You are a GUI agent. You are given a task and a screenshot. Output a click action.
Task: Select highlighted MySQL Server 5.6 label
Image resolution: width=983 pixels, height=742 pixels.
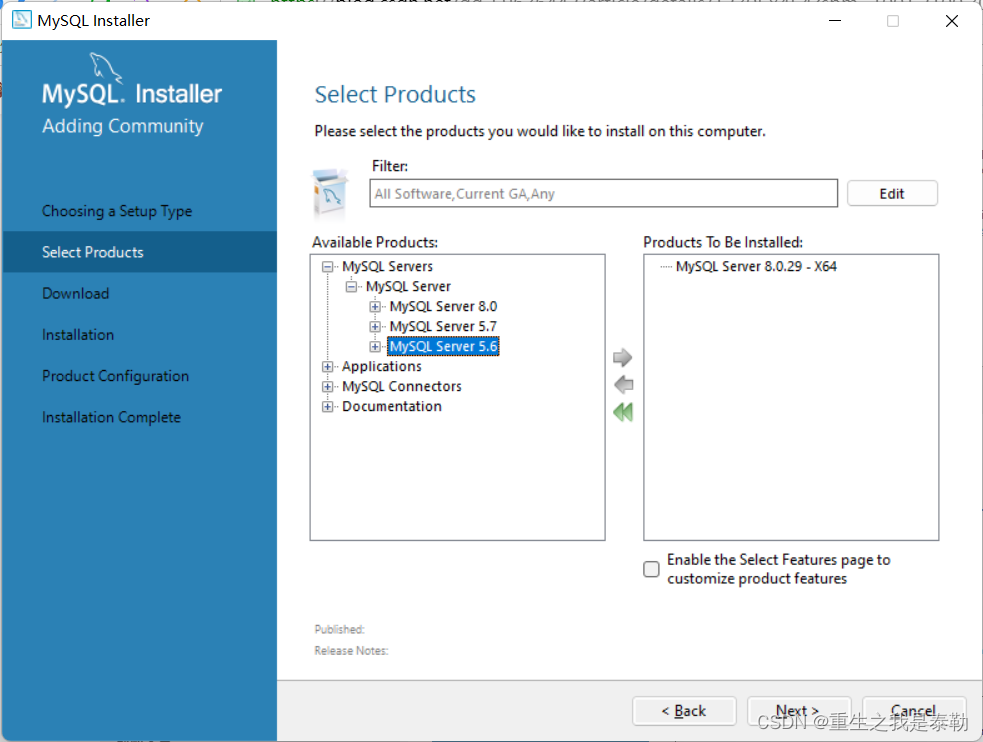point(443,347)
